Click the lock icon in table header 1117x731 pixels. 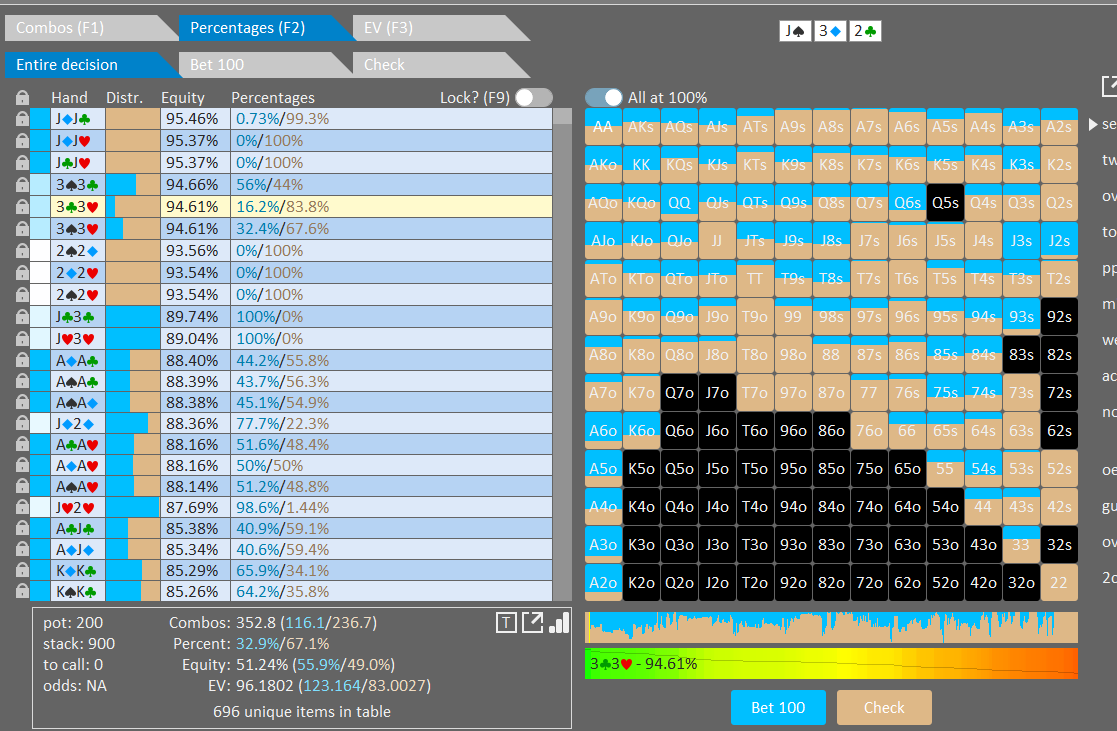pos(22,97)
